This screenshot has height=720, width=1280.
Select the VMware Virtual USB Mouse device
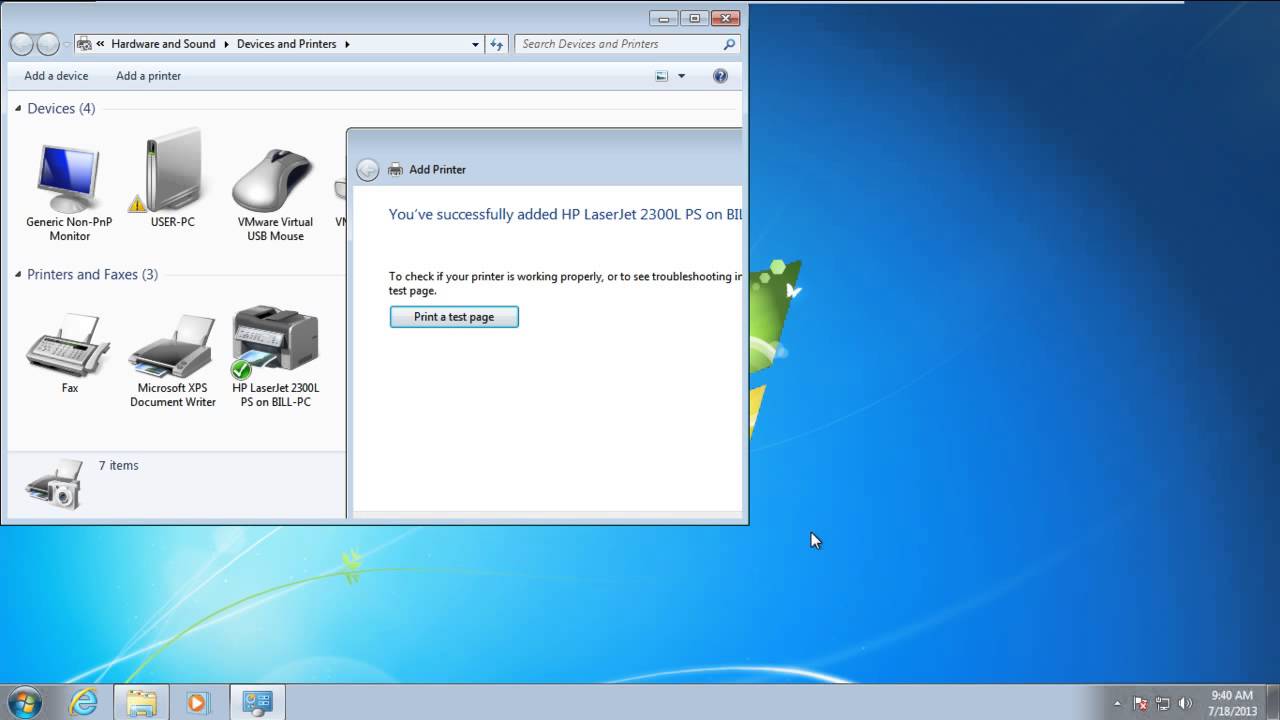[275, 194]
